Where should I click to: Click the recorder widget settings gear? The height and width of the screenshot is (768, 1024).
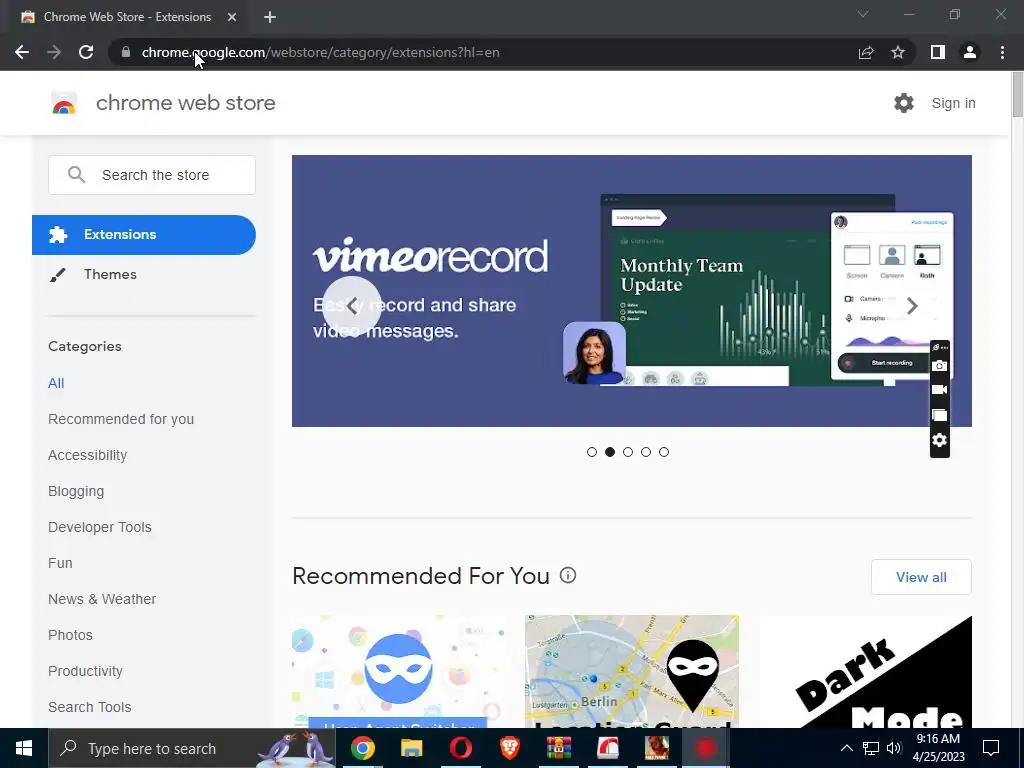click(939, 440)
